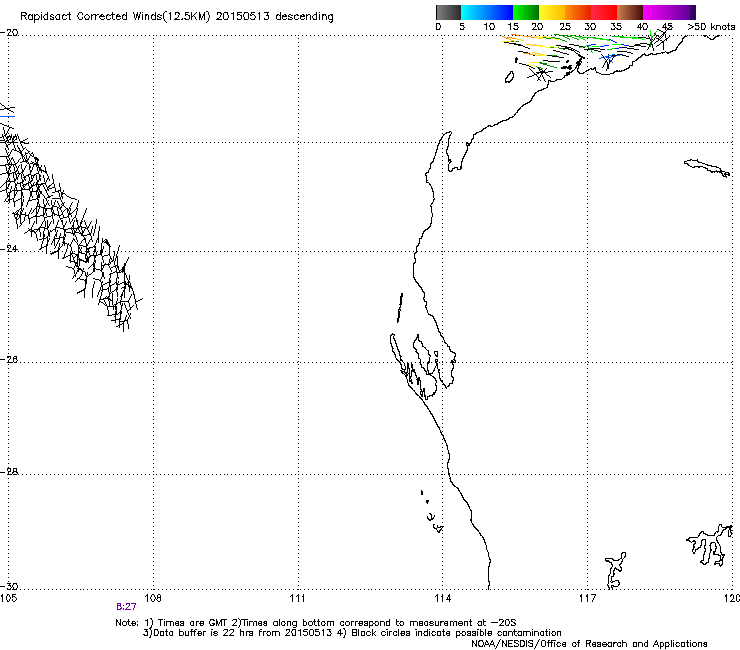Pick the yellow 20–25 knots legend segment
Image resolution: width=740 pixels, height=650 pixels.
click(552, 12)
